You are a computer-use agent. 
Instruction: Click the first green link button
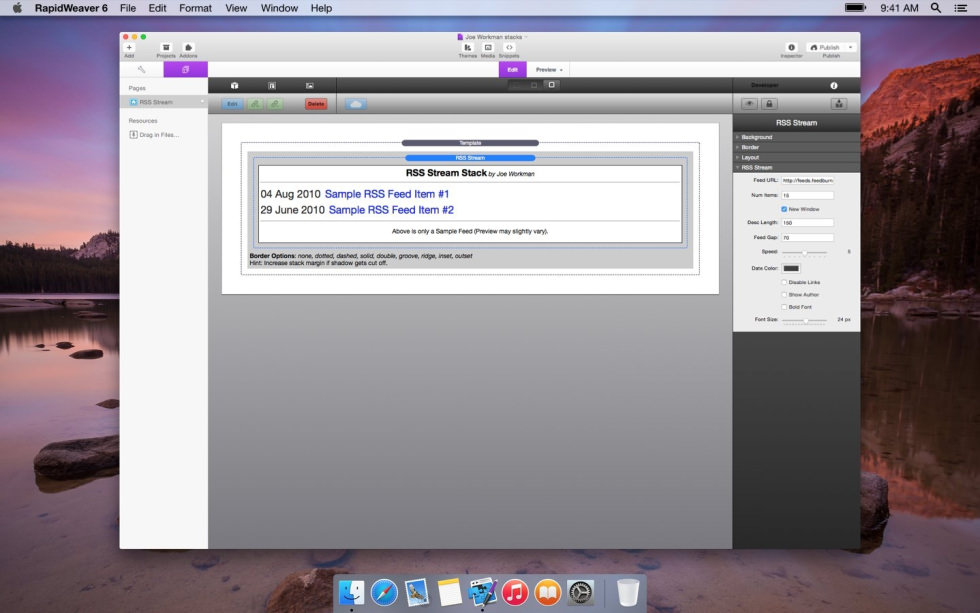coord(255,104)
